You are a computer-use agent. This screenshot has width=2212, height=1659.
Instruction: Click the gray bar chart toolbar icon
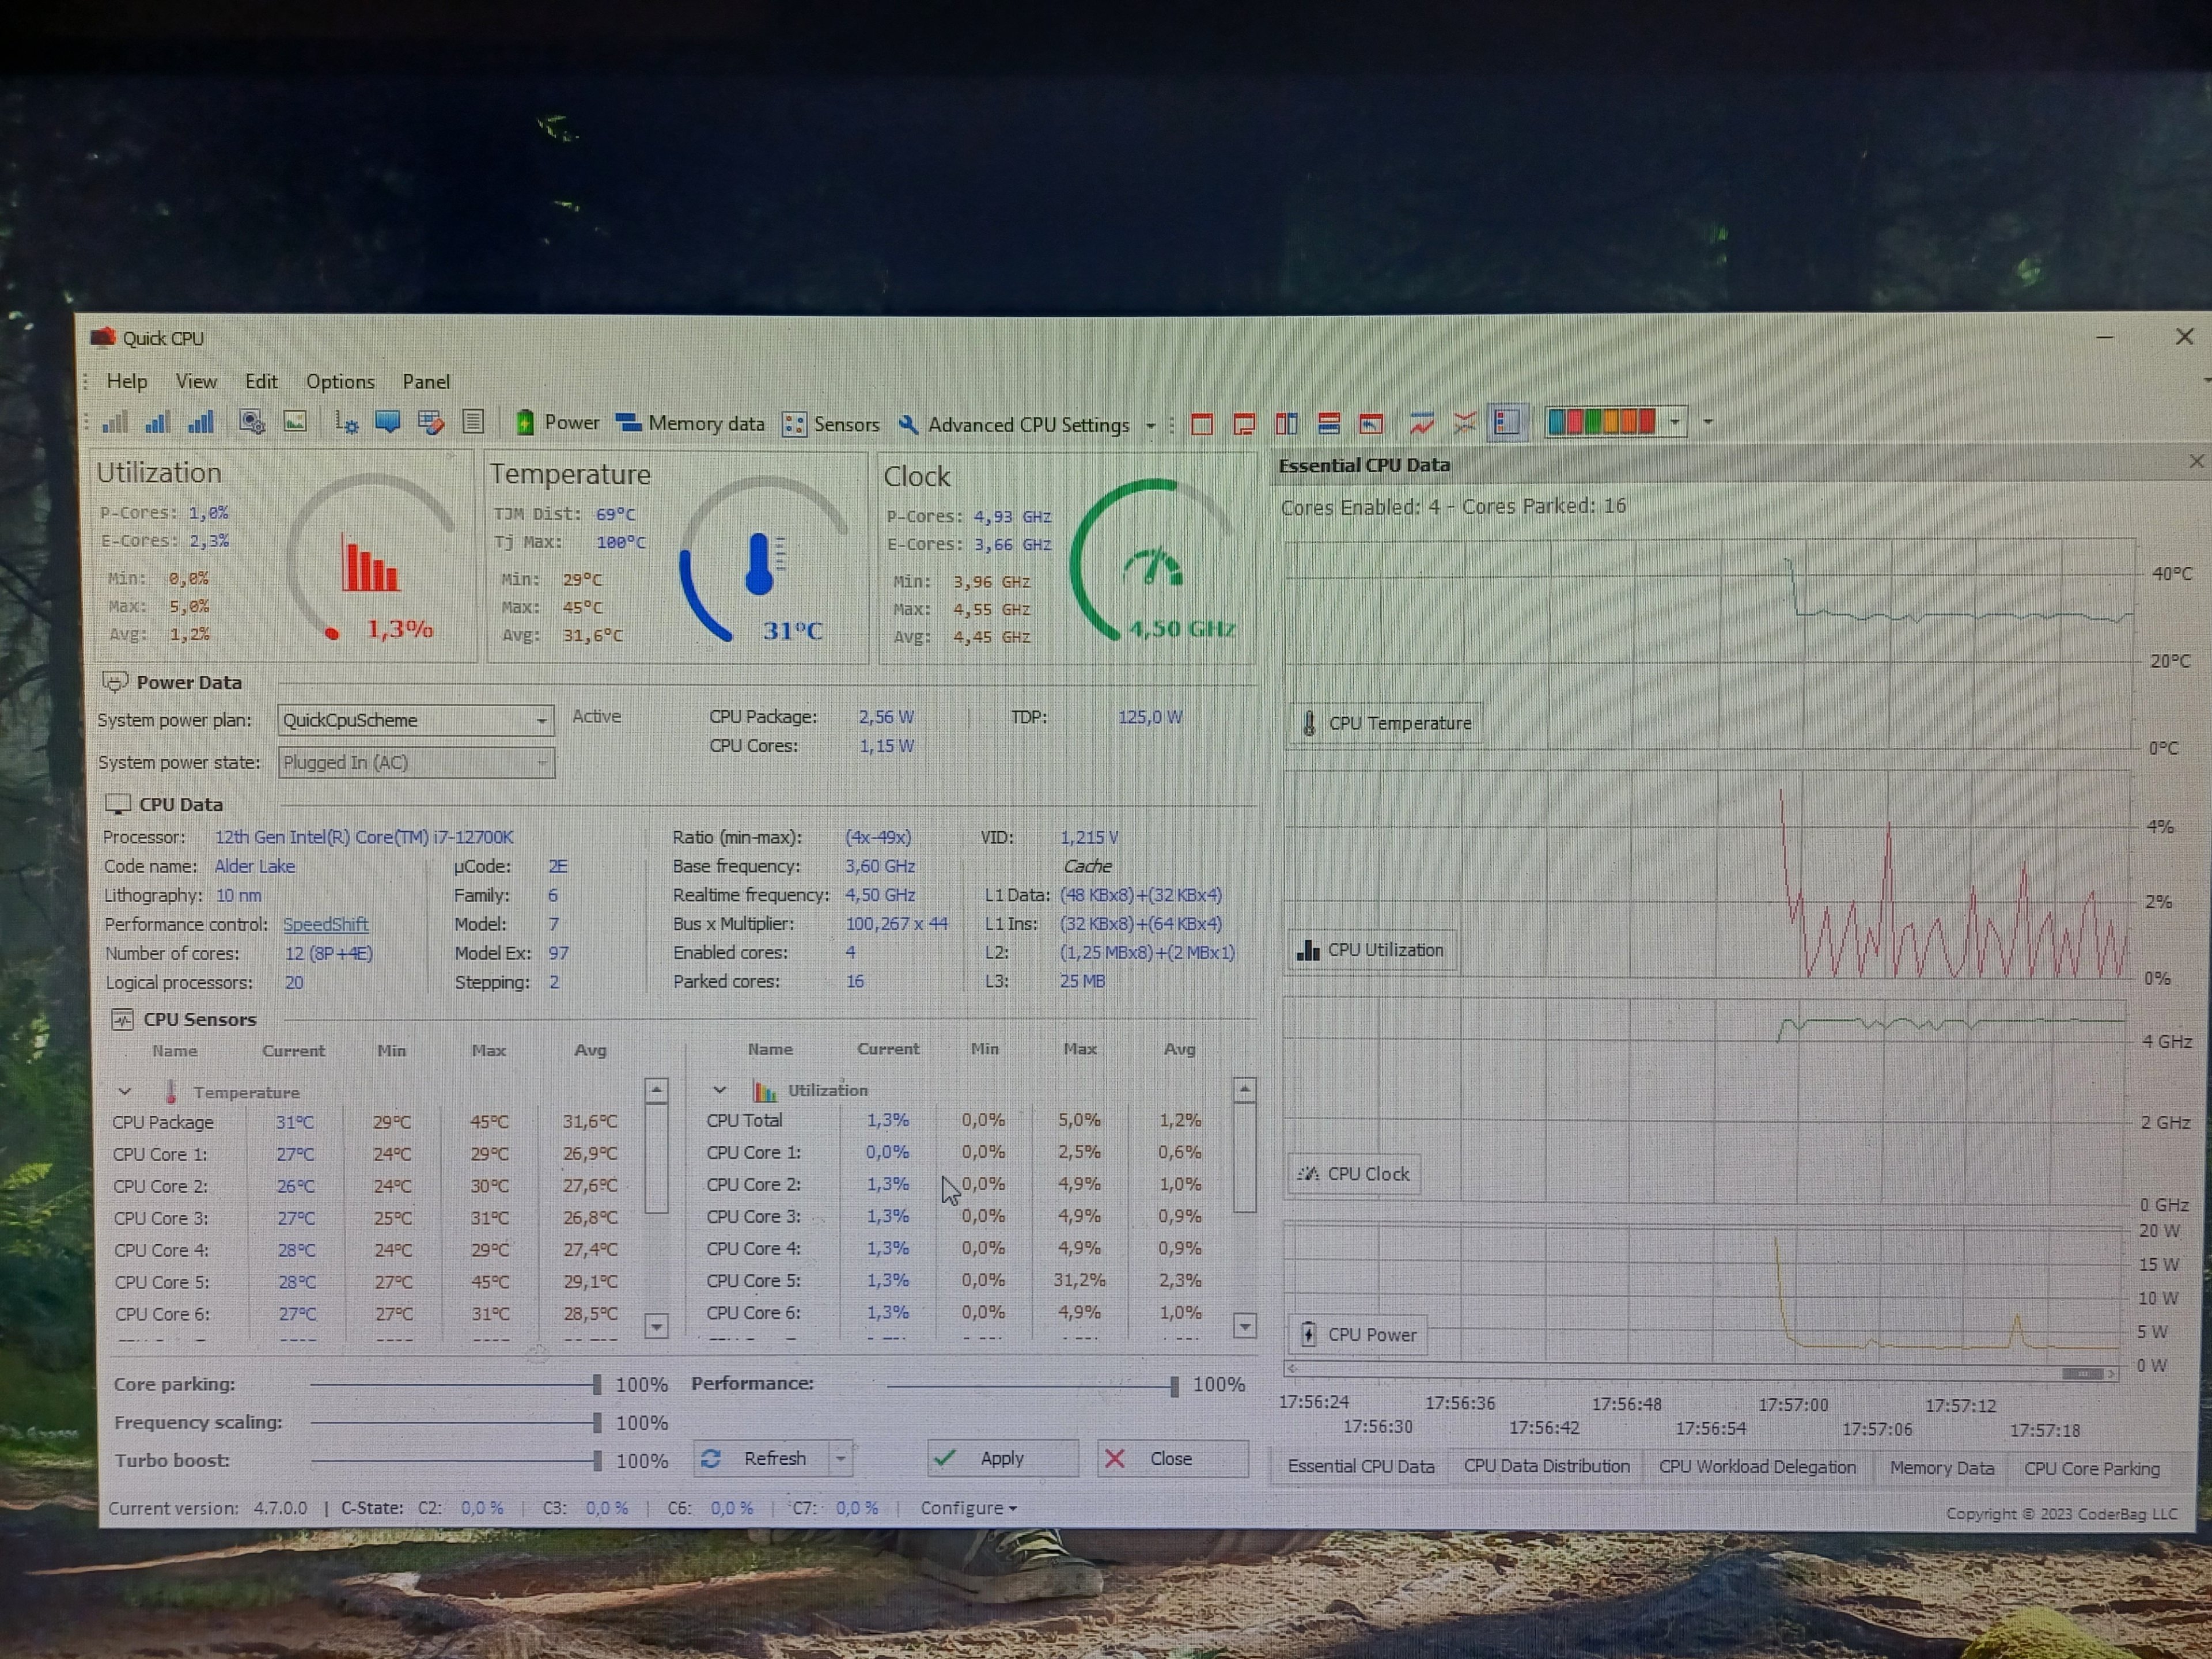(x=115, y=422)
